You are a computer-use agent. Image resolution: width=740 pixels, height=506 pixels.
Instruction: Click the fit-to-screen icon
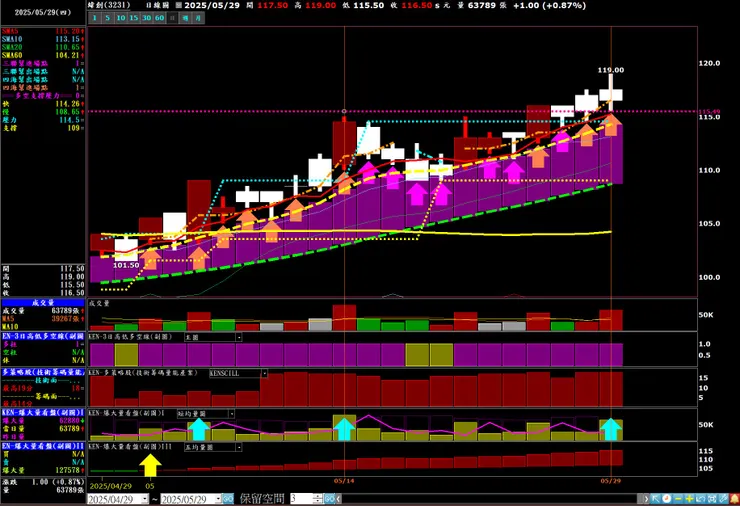[x=712, y=499]
